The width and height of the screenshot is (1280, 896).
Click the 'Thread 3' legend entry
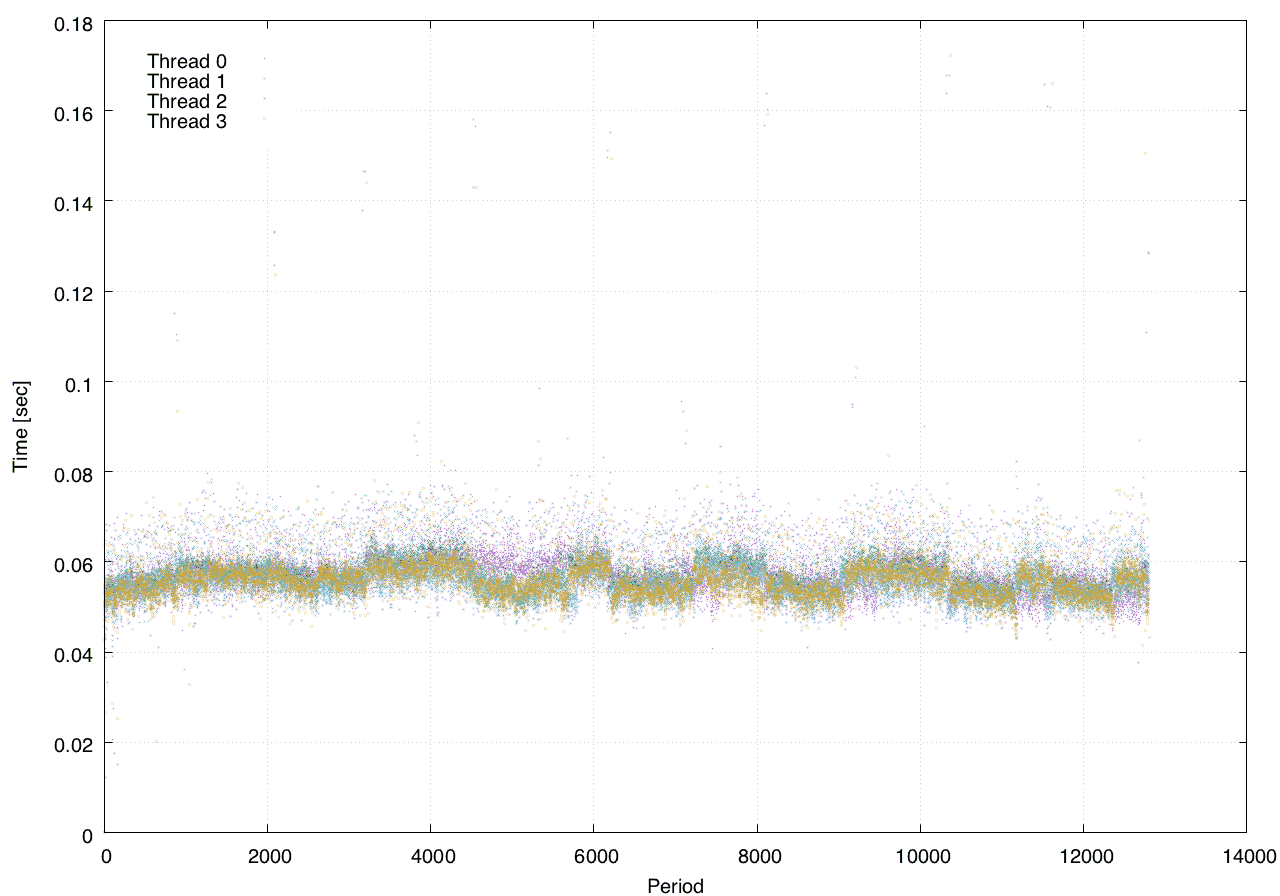(x=187, y=121)
